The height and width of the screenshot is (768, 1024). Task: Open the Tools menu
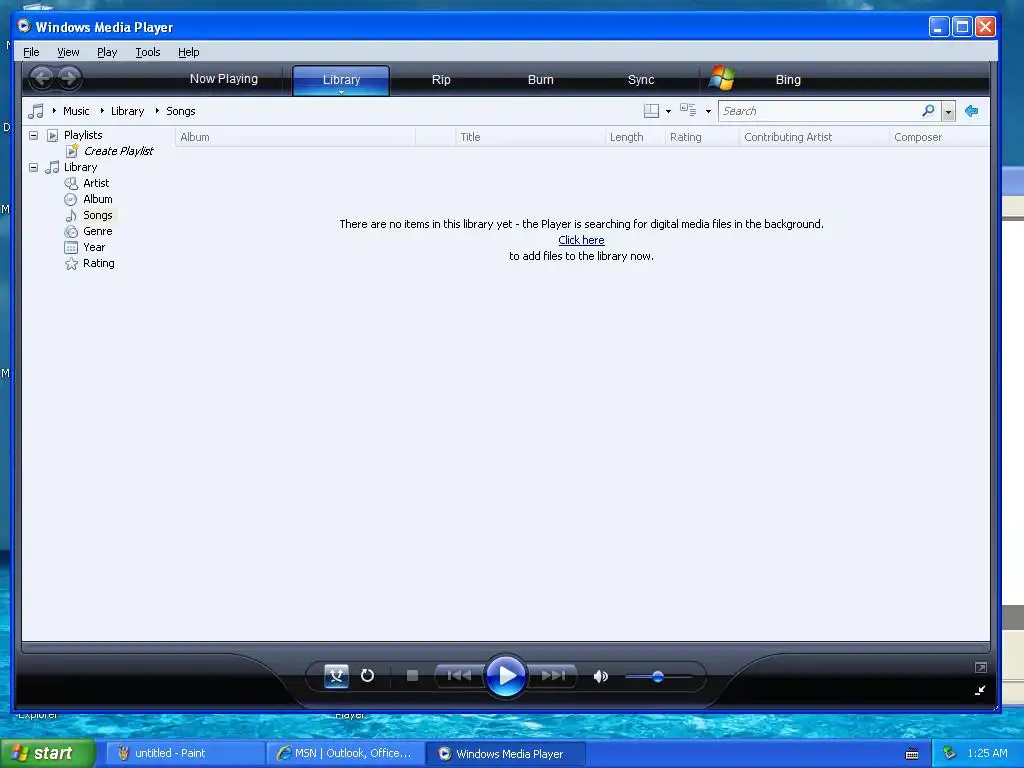(x=148, y=52)
